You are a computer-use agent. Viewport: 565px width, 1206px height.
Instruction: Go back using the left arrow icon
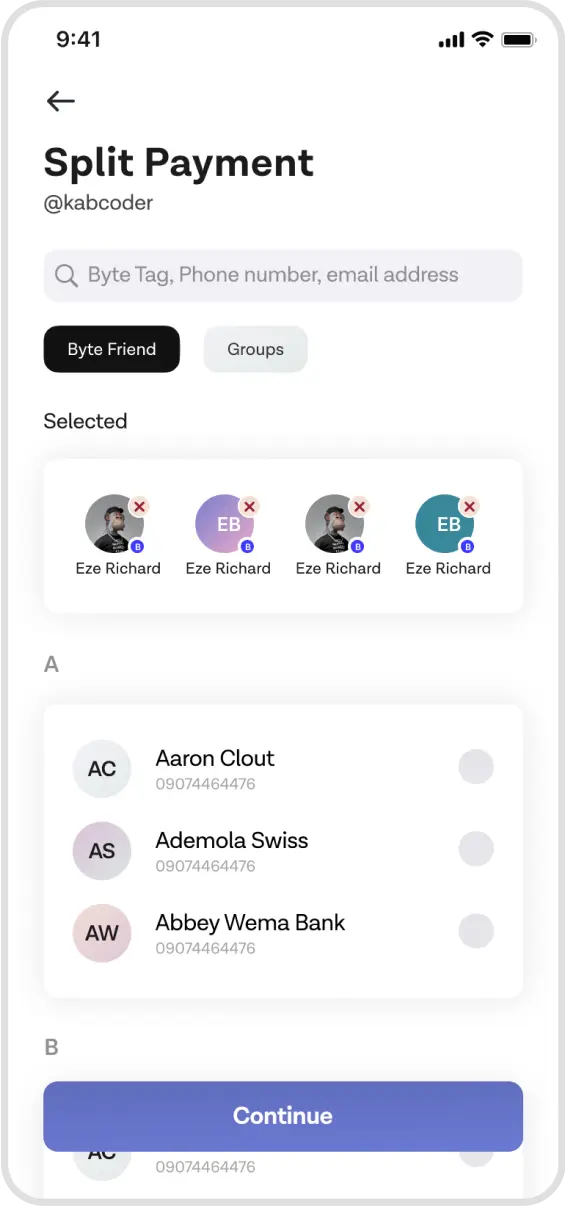point(61,100)
